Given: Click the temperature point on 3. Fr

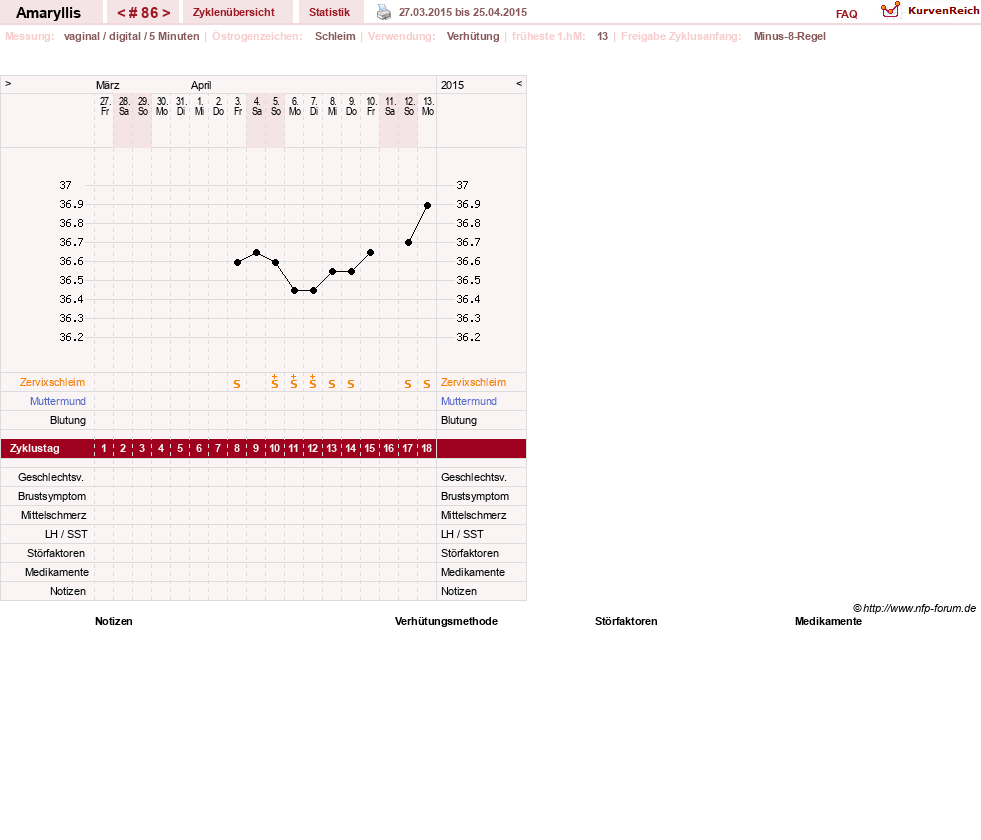Looking at the screenshot, I should click(x=237, y=263).
